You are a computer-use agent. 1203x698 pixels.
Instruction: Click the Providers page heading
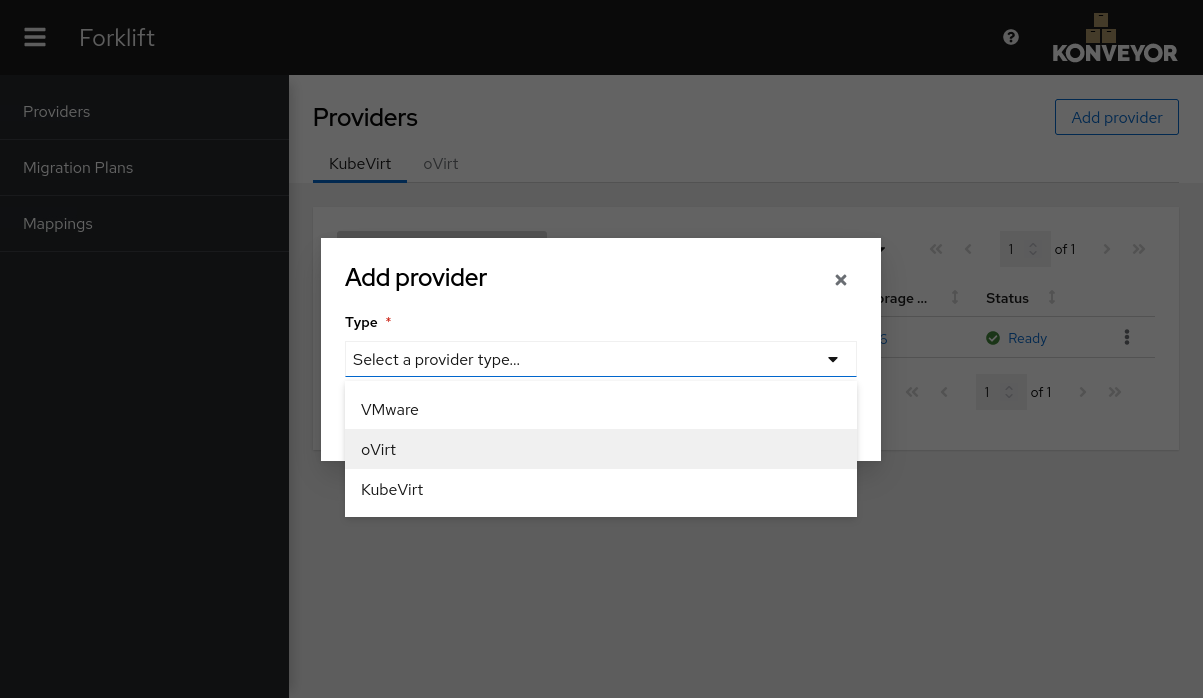(x=365, y=117)
